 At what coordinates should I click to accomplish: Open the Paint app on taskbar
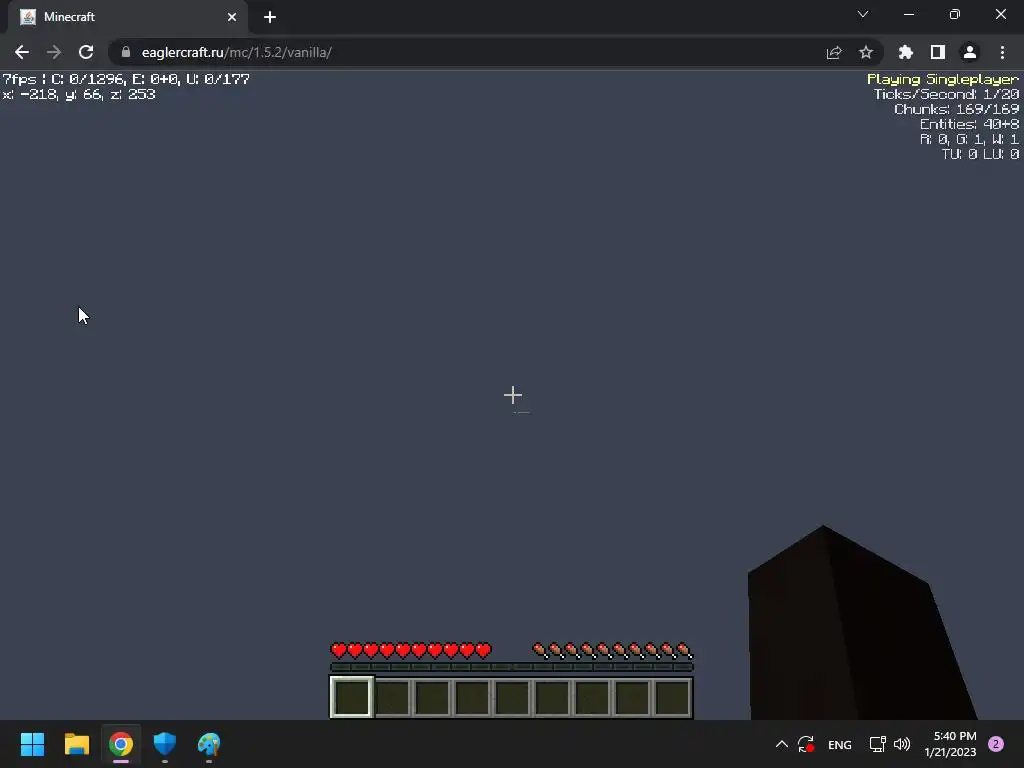pyautogui.click(x=209, y=744)
